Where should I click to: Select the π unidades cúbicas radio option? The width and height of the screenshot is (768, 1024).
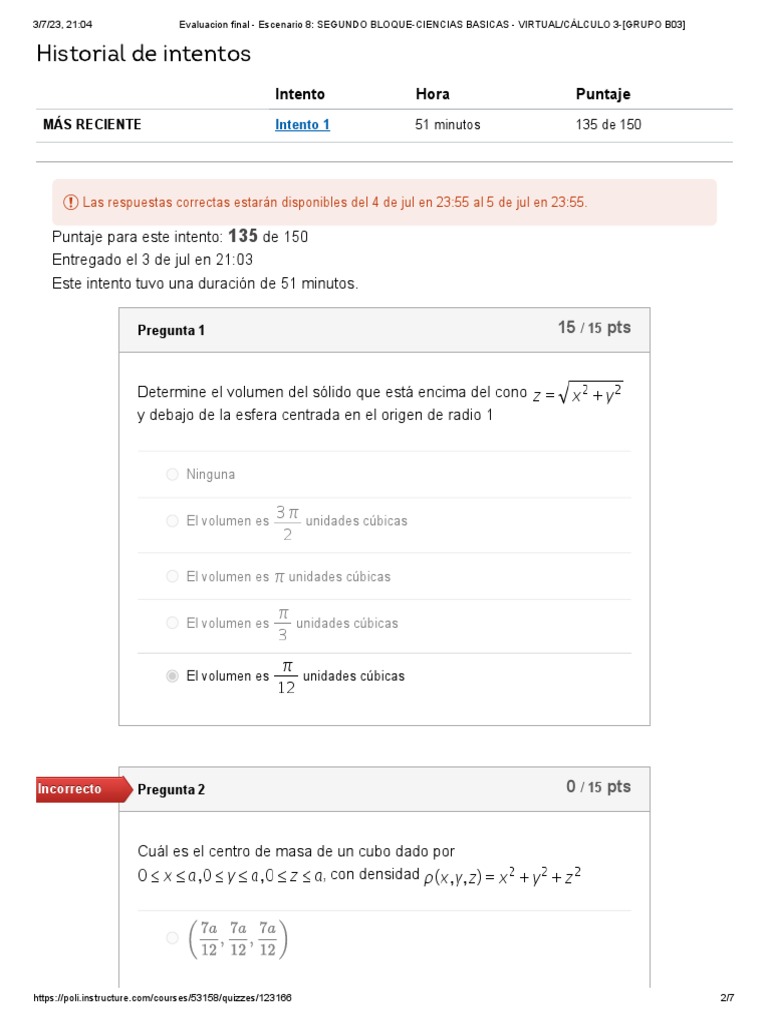(172, 577)
